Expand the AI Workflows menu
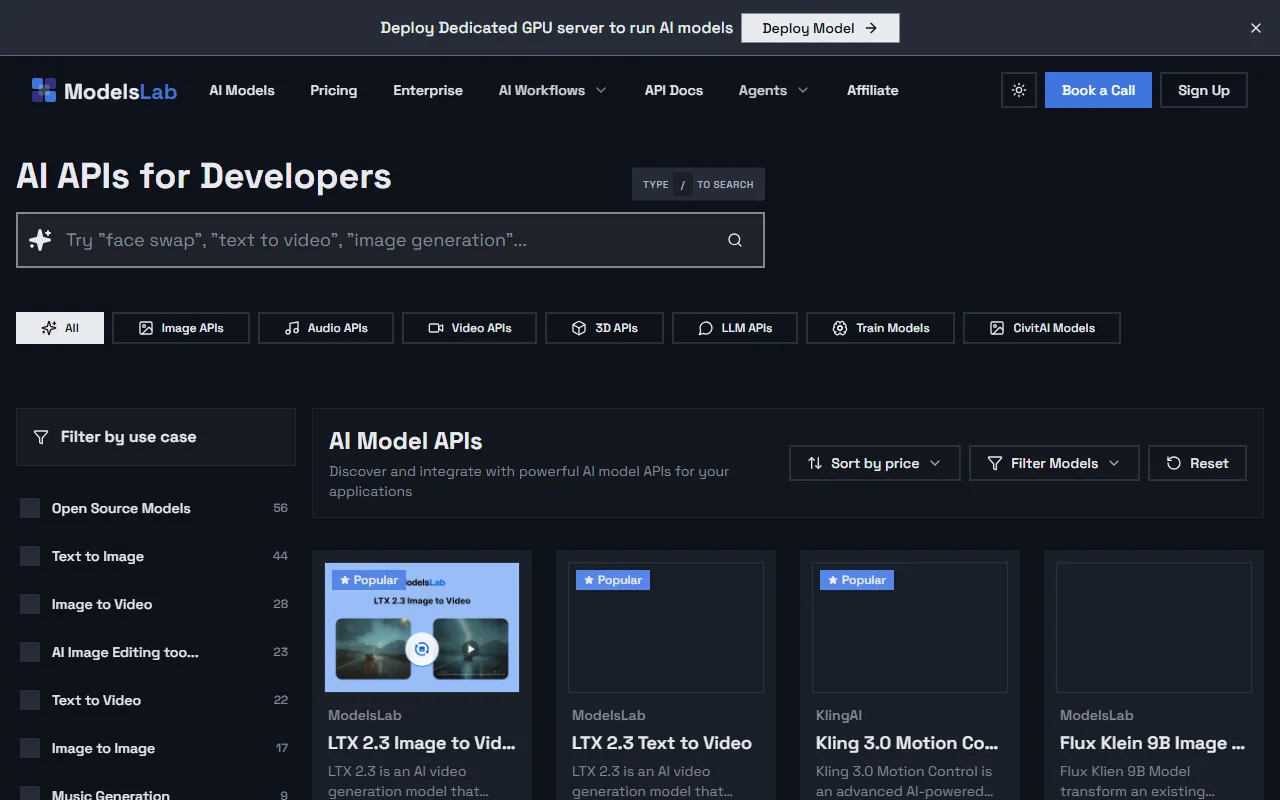 pos(552,90)
